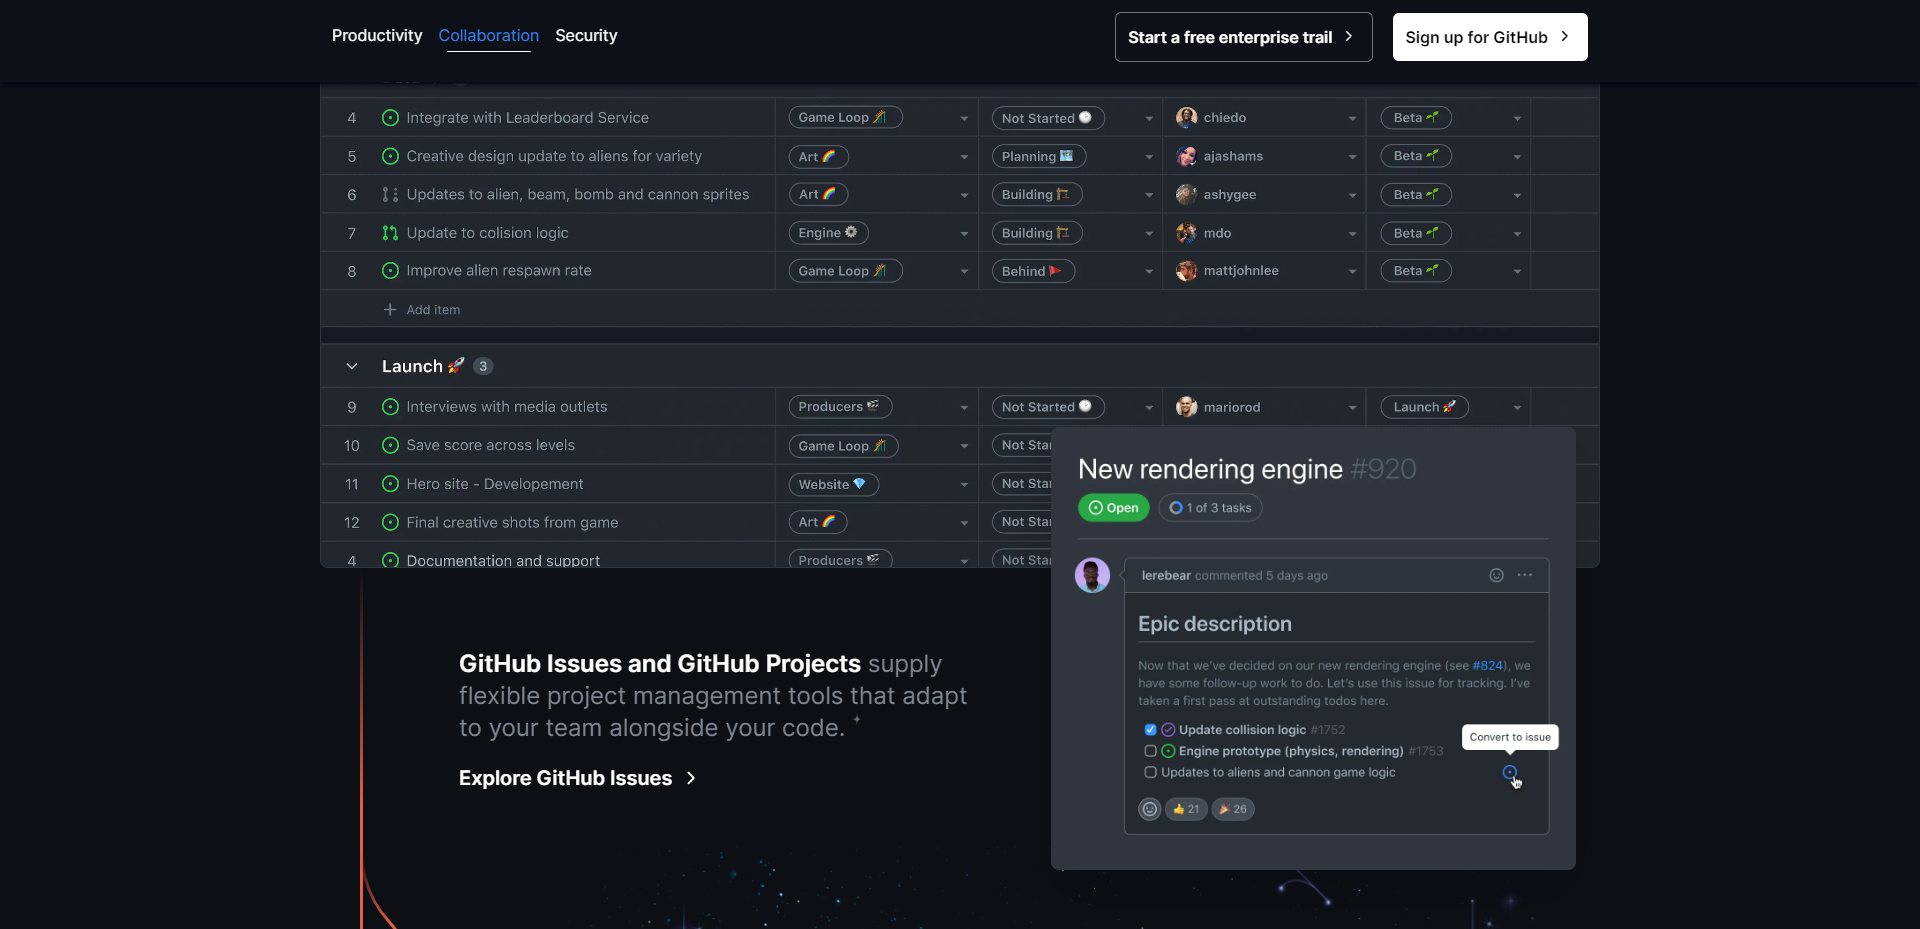Open Not Started status dropdown for row 4
This screenshot has width=1920, height=929.
pos(1149,119)
